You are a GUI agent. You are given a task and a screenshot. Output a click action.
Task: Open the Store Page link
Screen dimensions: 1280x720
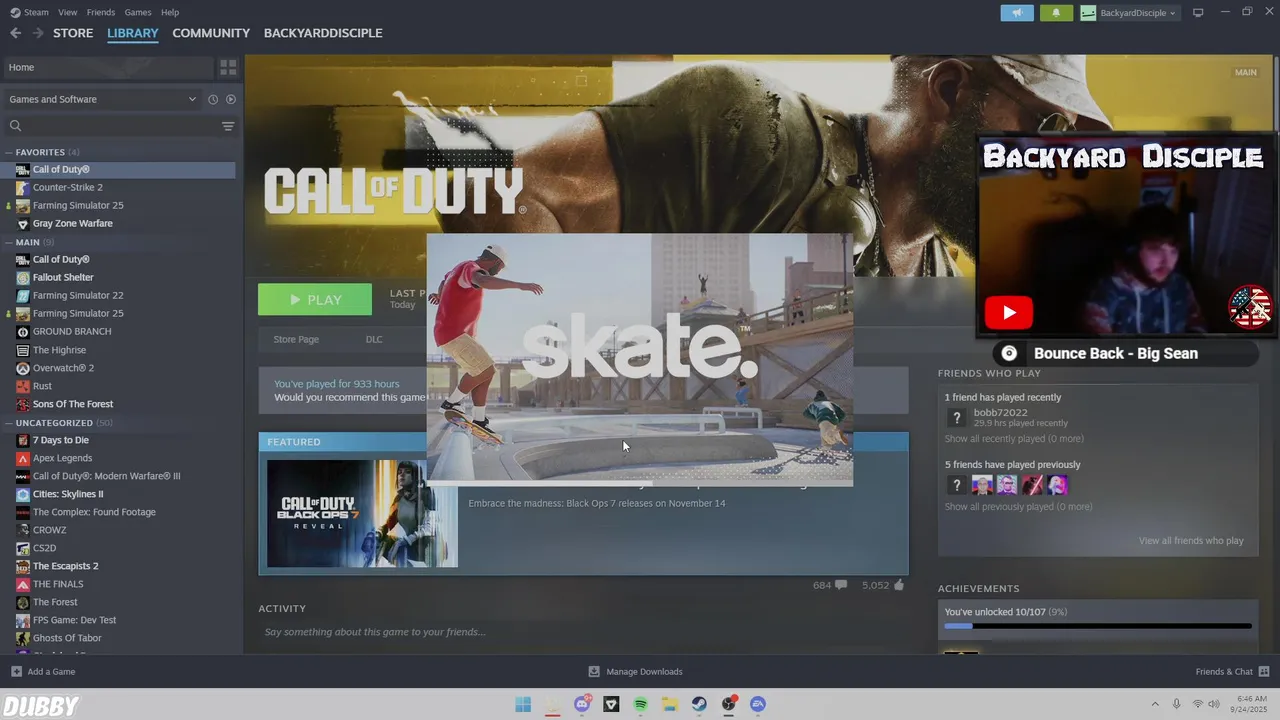pos(296,339)
